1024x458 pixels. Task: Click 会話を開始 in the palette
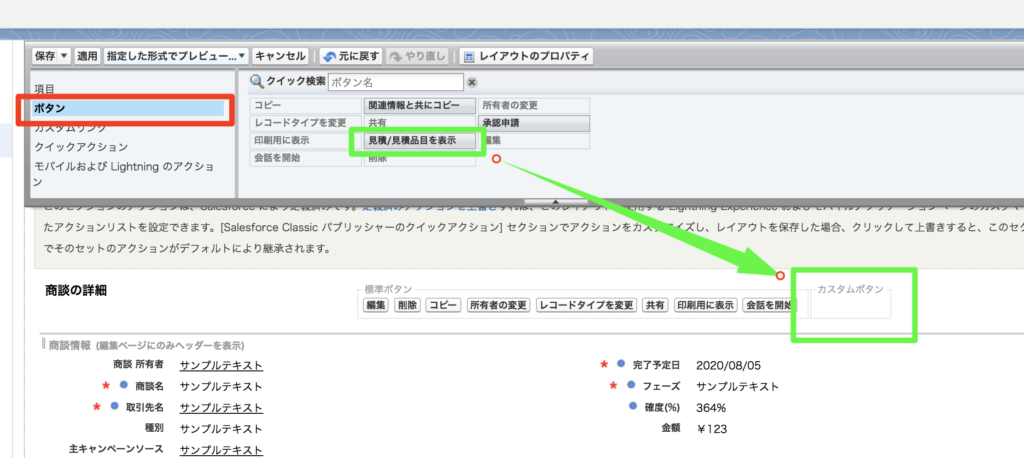click(306, 158)
